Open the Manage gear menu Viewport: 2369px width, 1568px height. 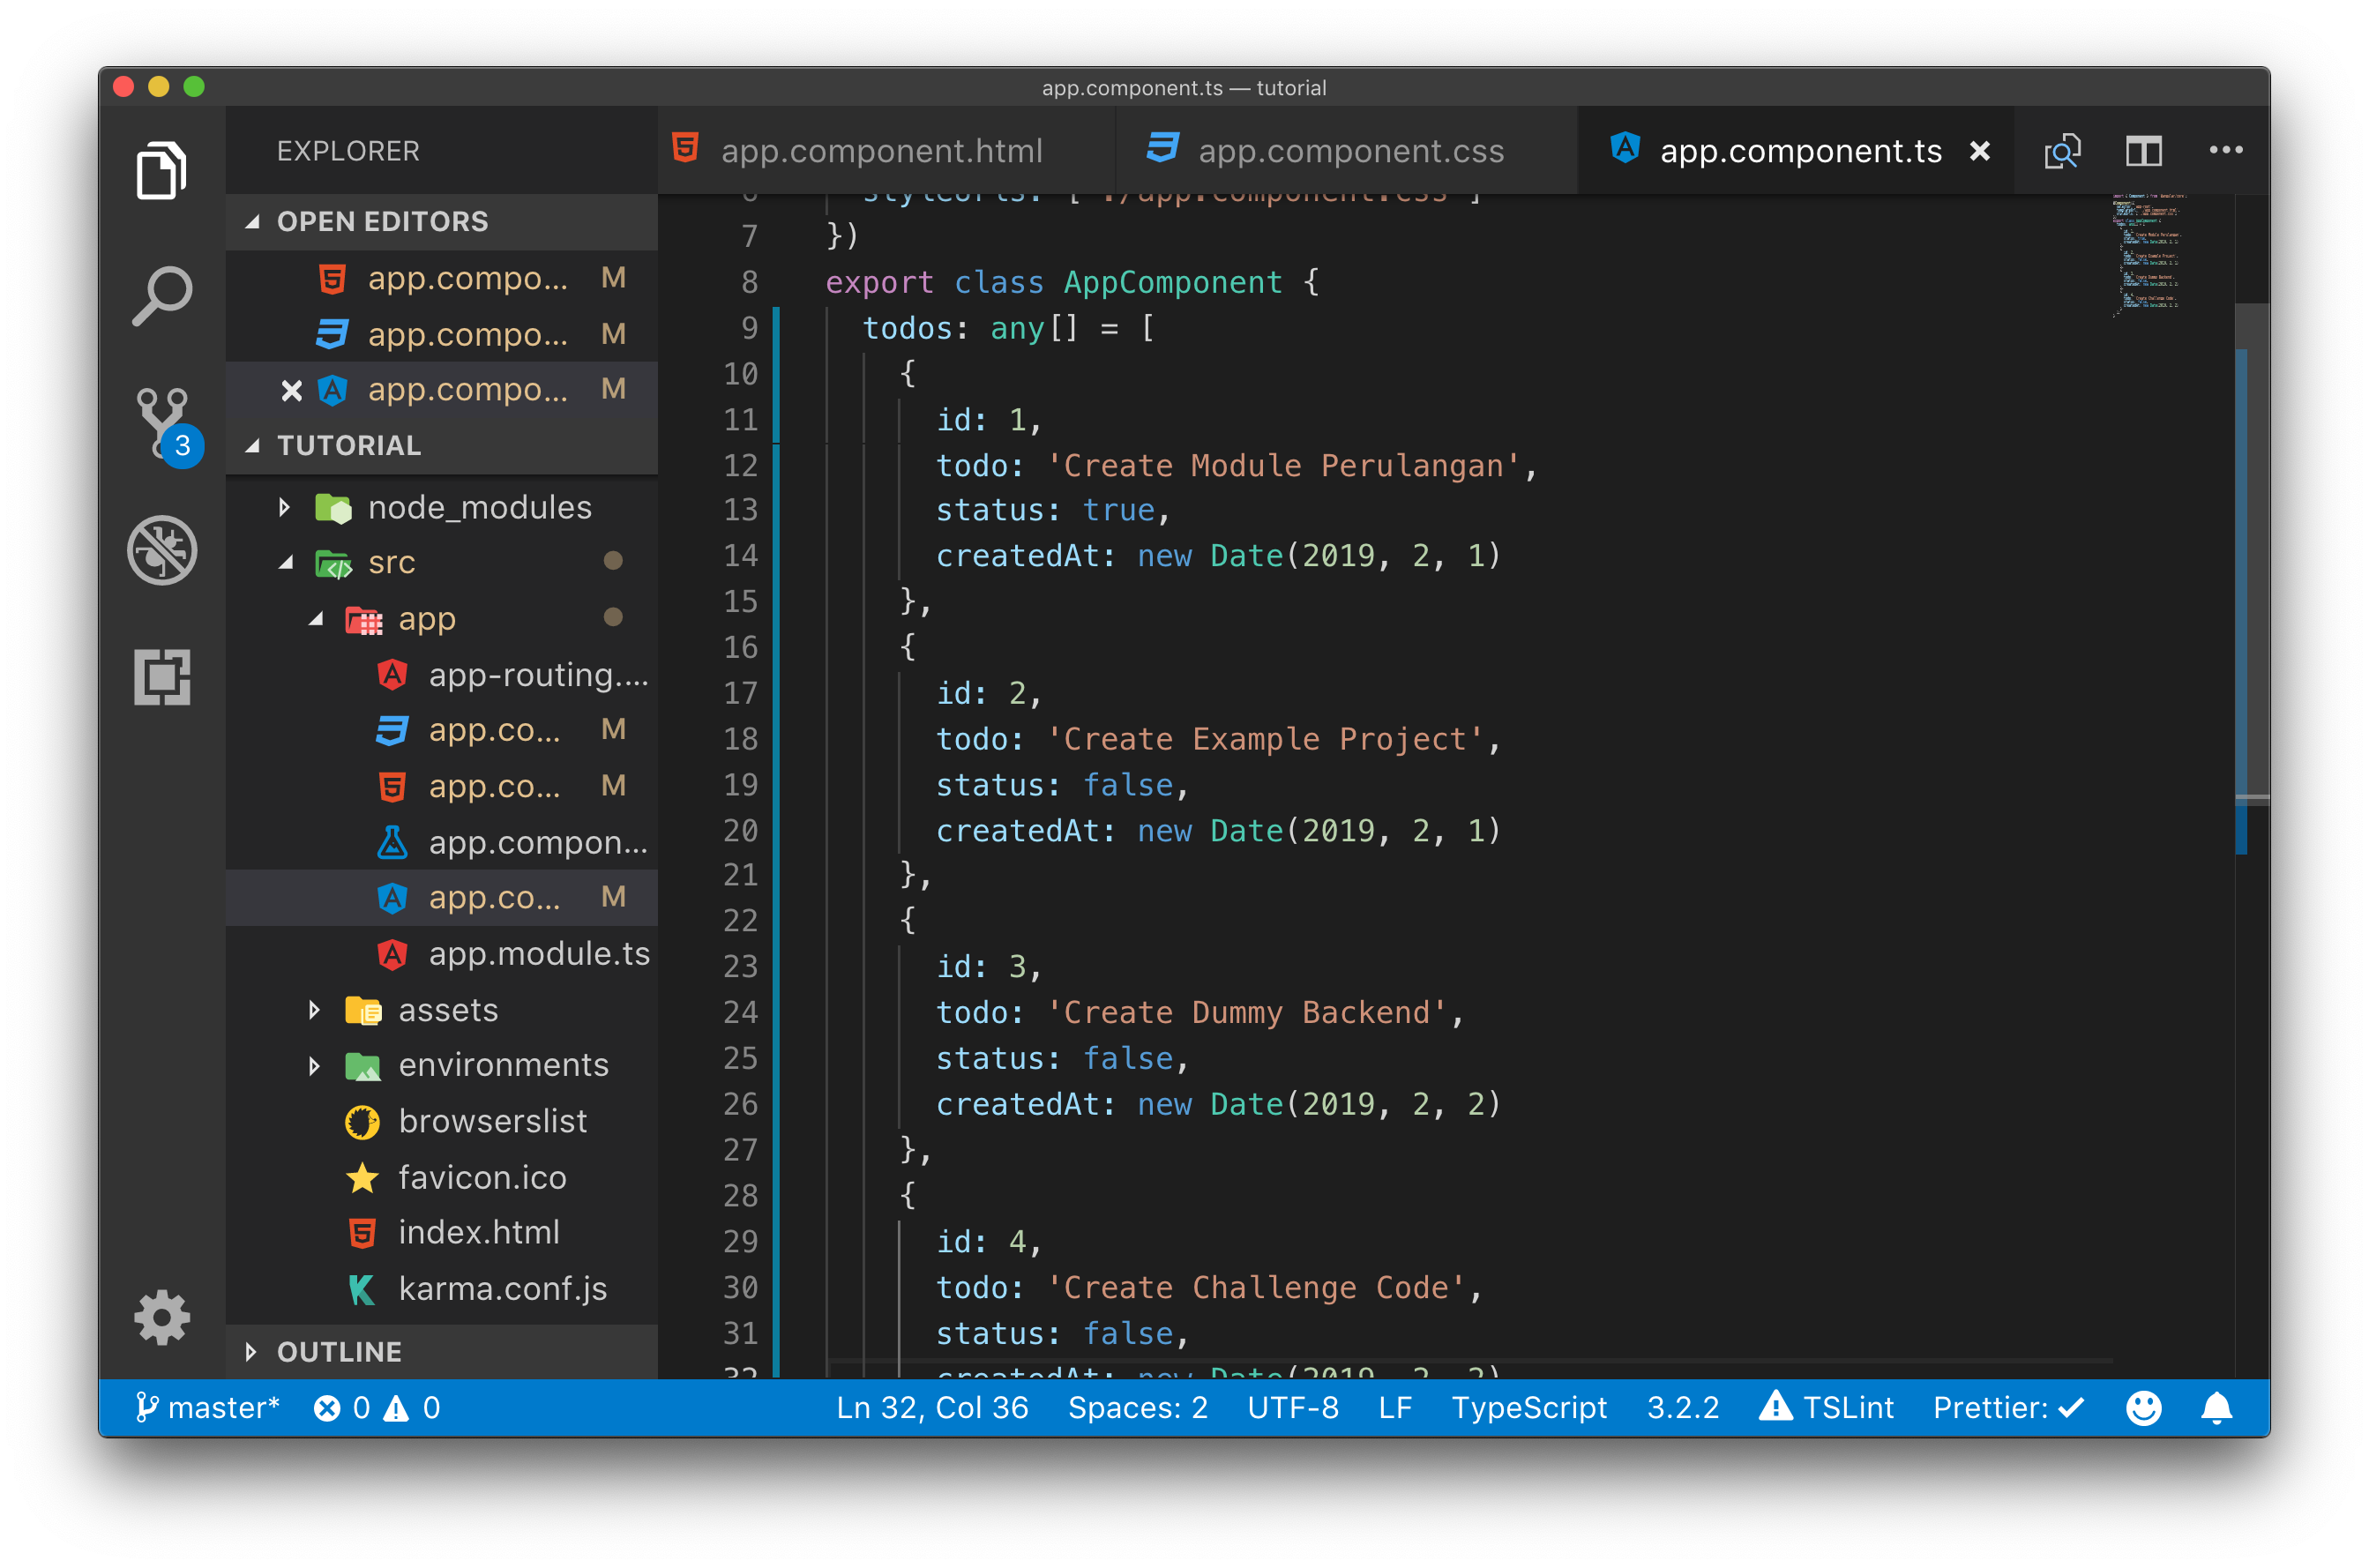(161, 1317)
